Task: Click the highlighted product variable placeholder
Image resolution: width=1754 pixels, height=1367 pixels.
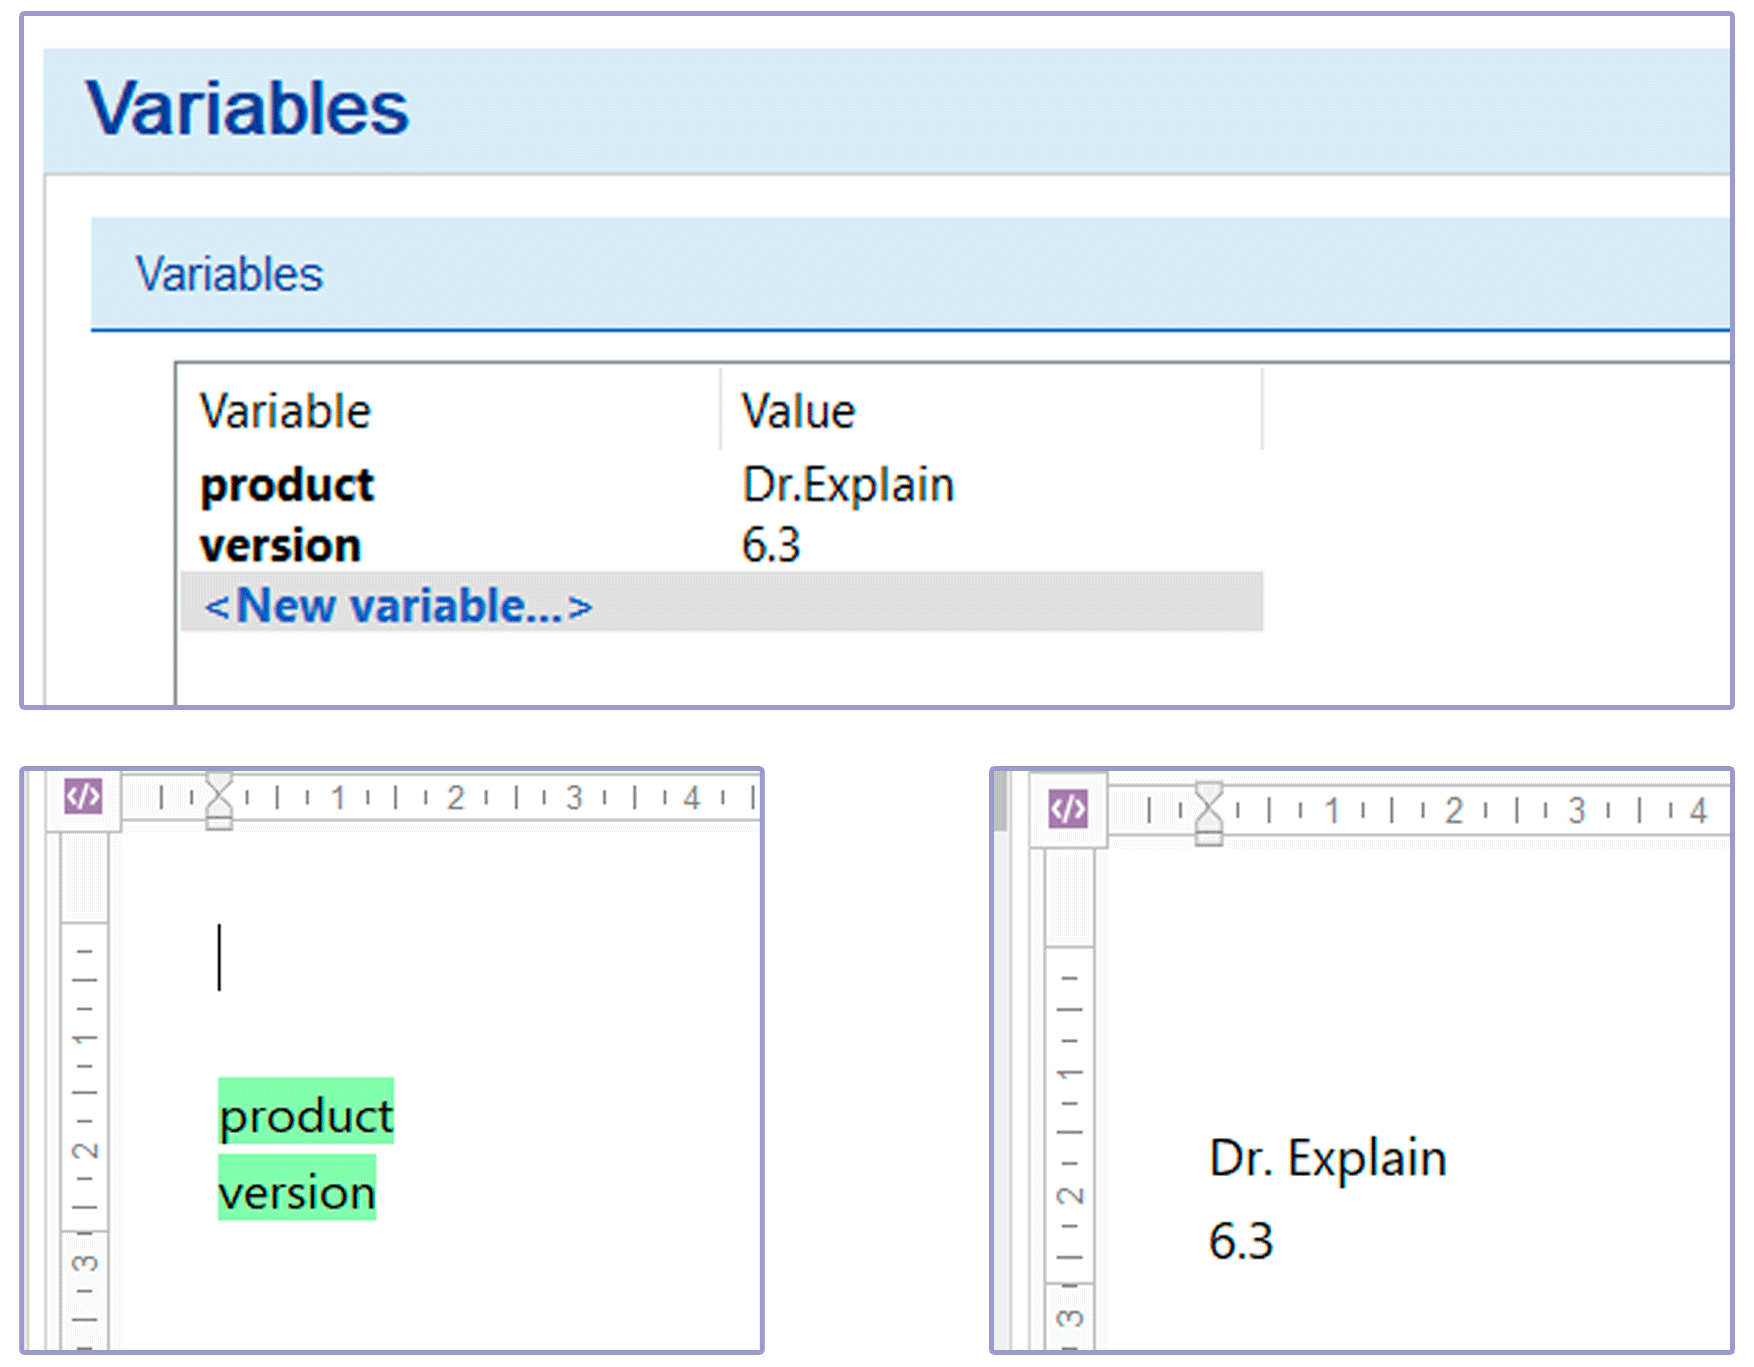Action: click(305, 1114)
